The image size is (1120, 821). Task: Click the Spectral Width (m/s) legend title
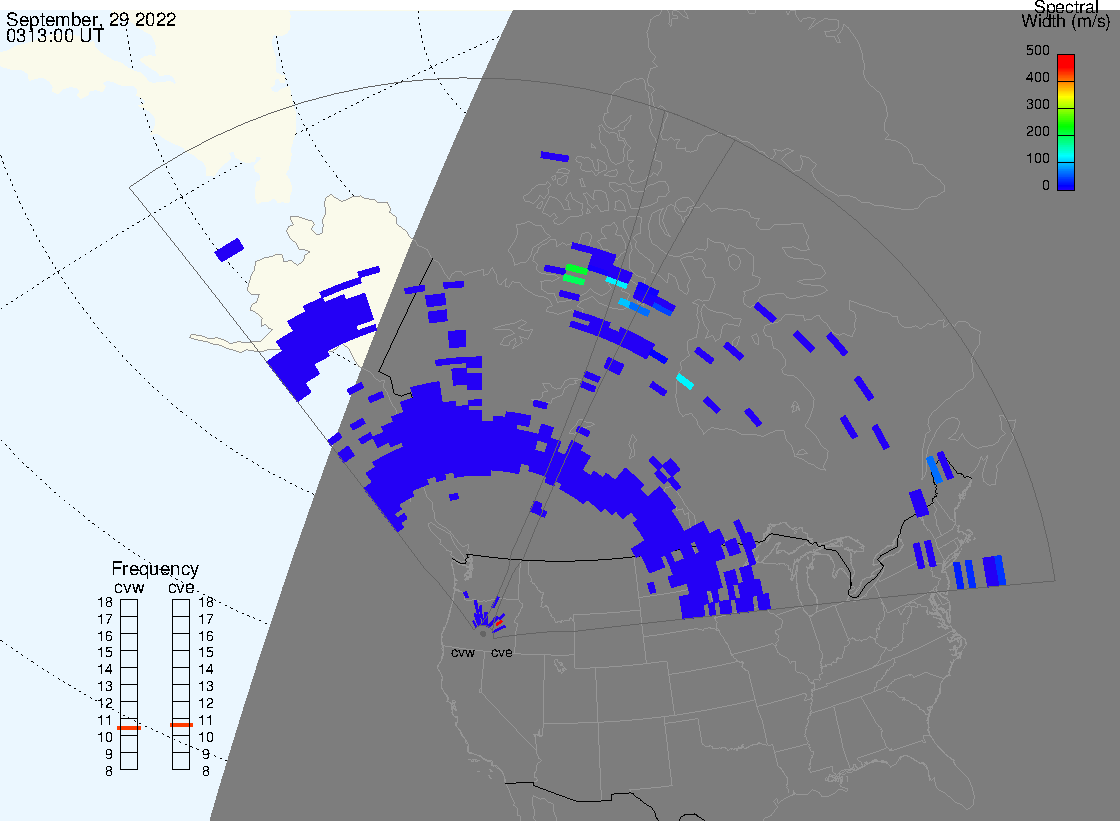pos(1065,14)
